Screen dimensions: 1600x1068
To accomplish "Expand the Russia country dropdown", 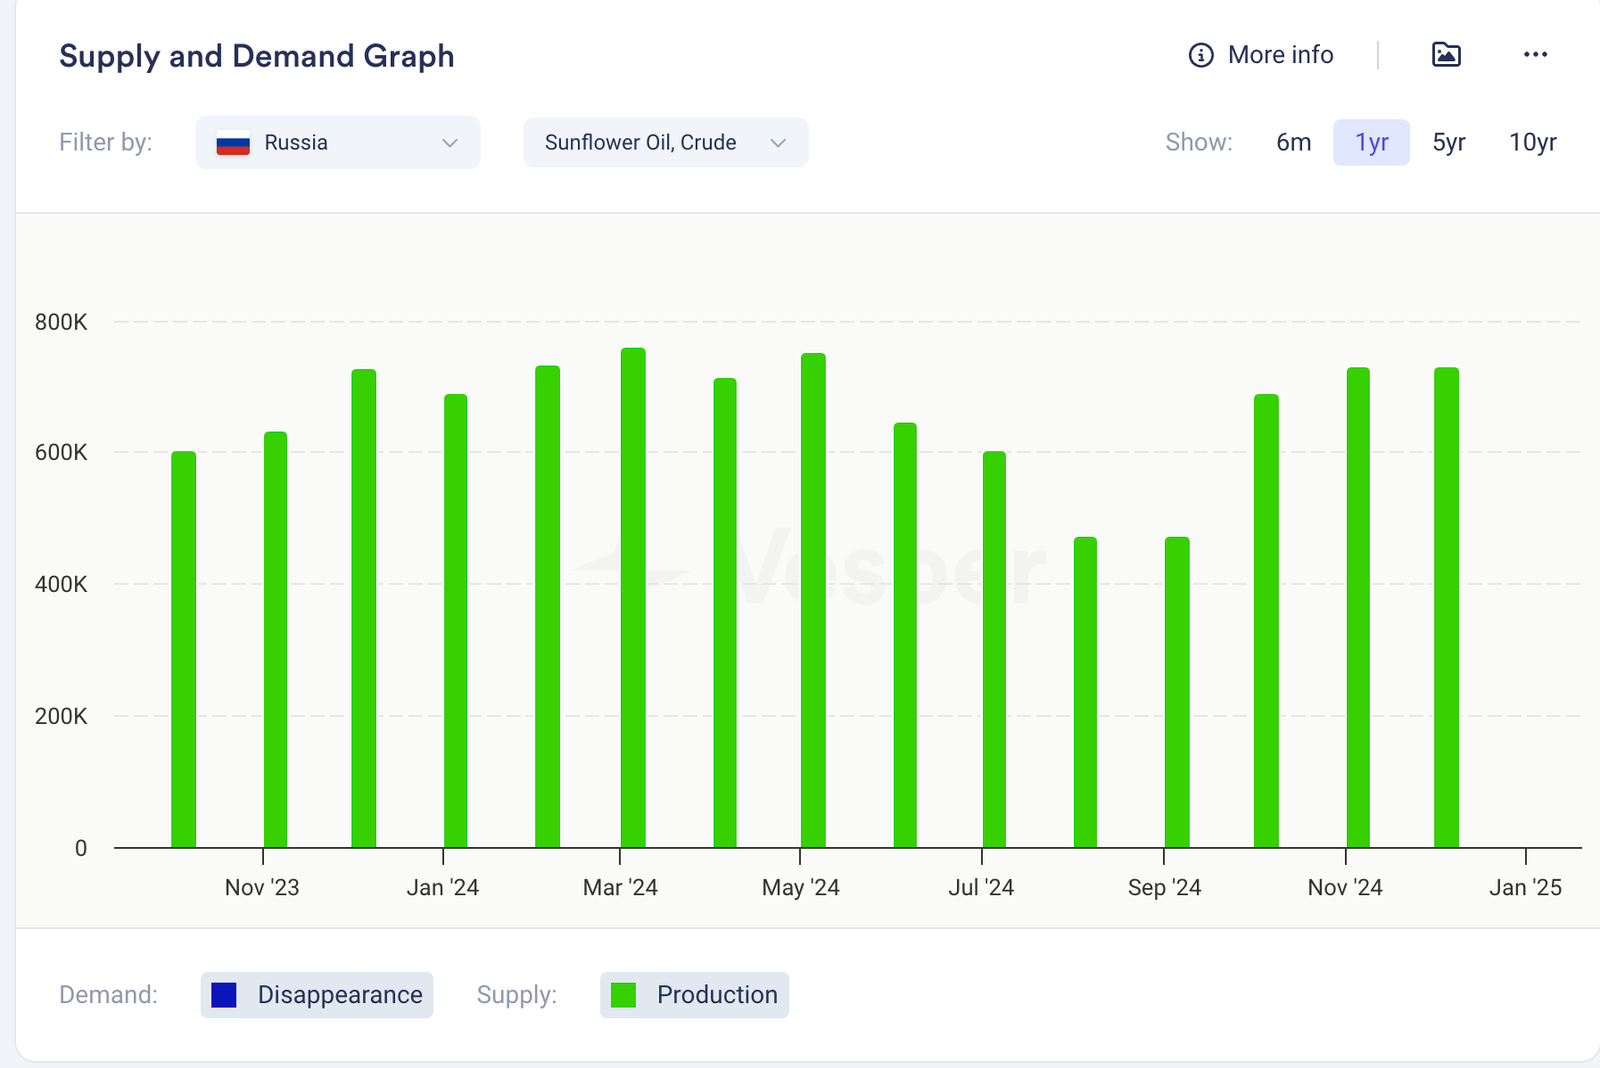I will pyautogui.click(x=337, y=143).
